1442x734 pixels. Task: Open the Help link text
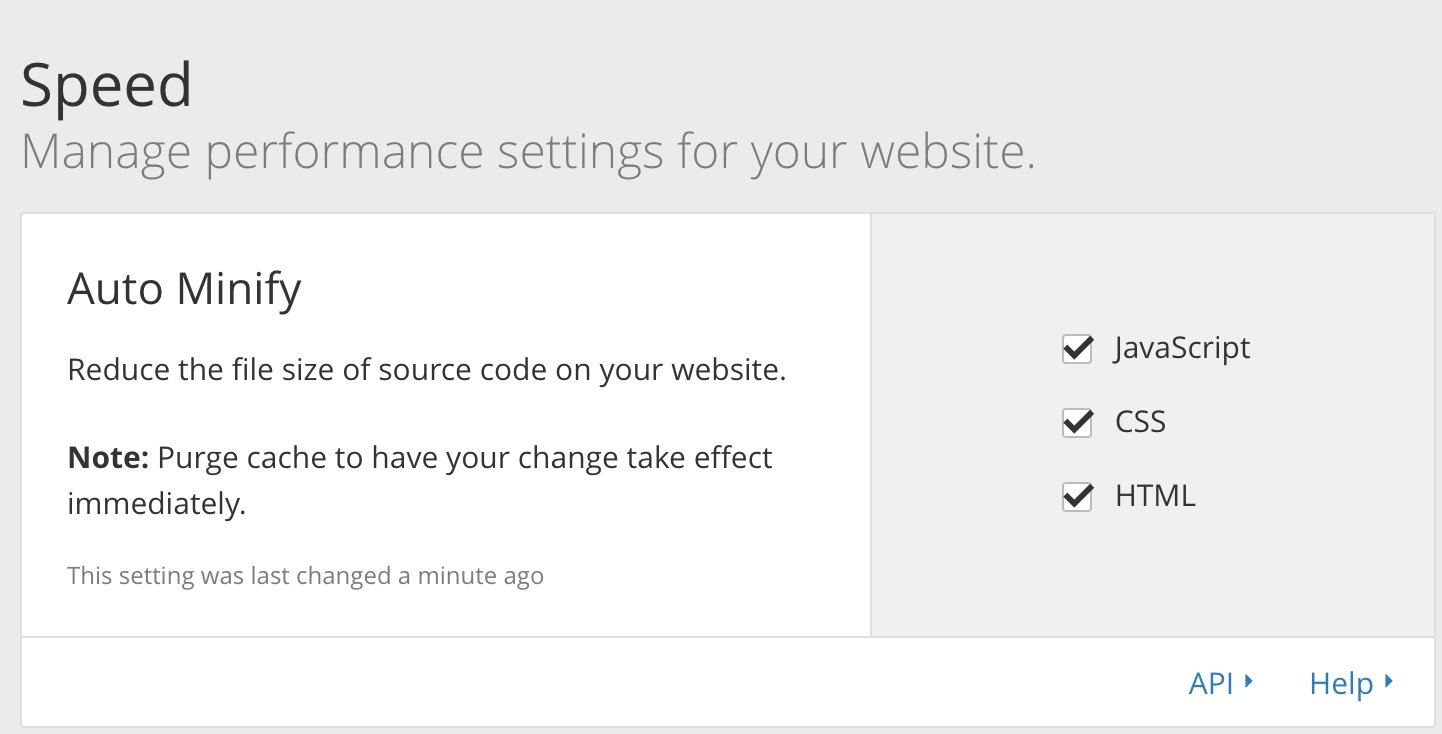point(1341,684)
